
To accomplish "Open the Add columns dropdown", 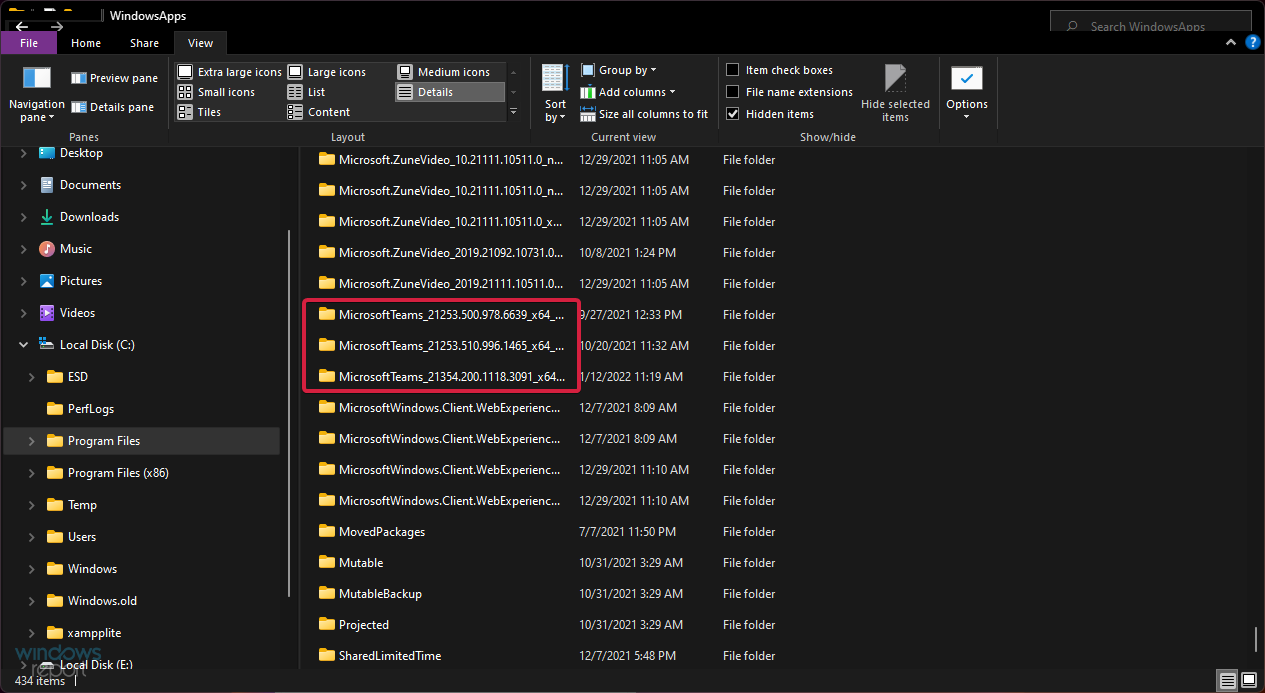I will 628,92.
